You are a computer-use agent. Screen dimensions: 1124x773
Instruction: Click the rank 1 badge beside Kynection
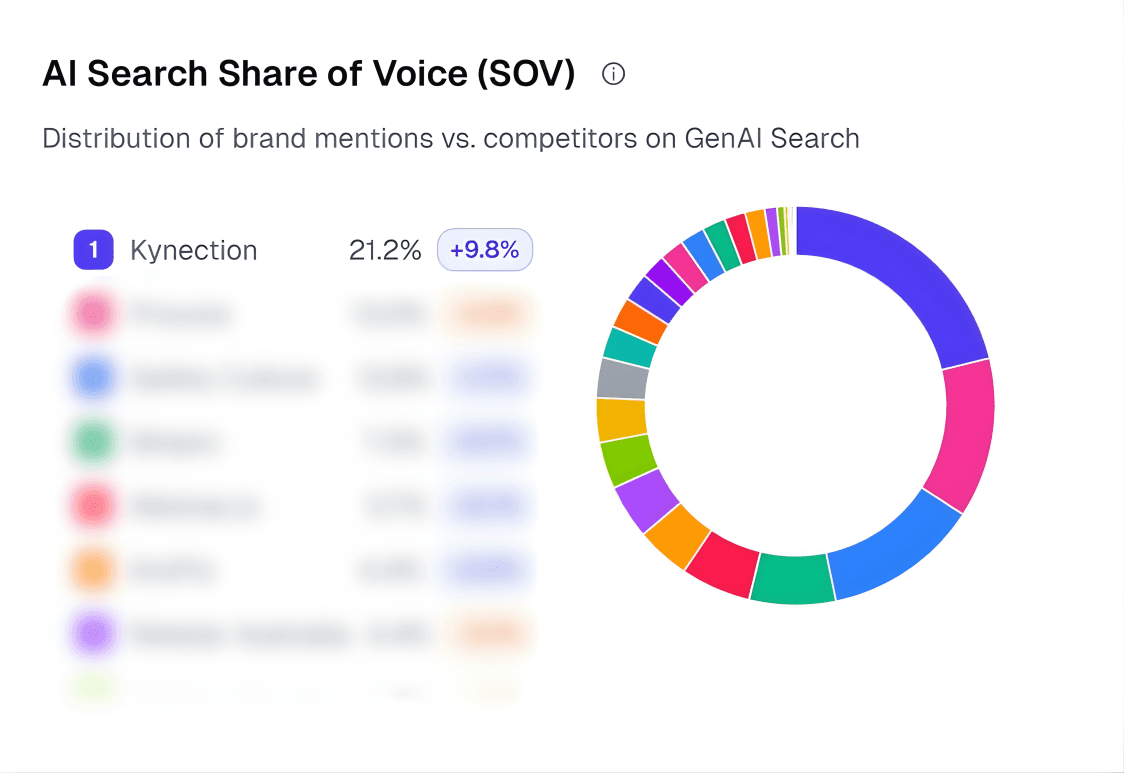click(x=93, y=249)
